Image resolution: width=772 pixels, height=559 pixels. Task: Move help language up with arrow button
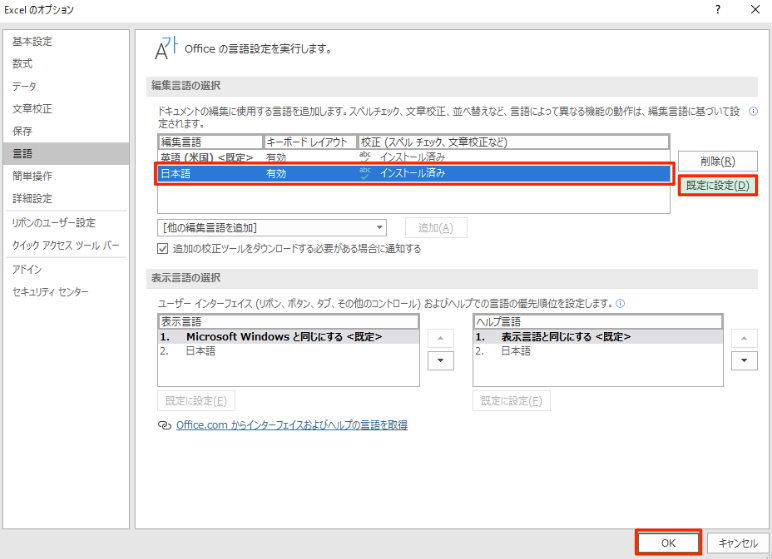point(743,339)
